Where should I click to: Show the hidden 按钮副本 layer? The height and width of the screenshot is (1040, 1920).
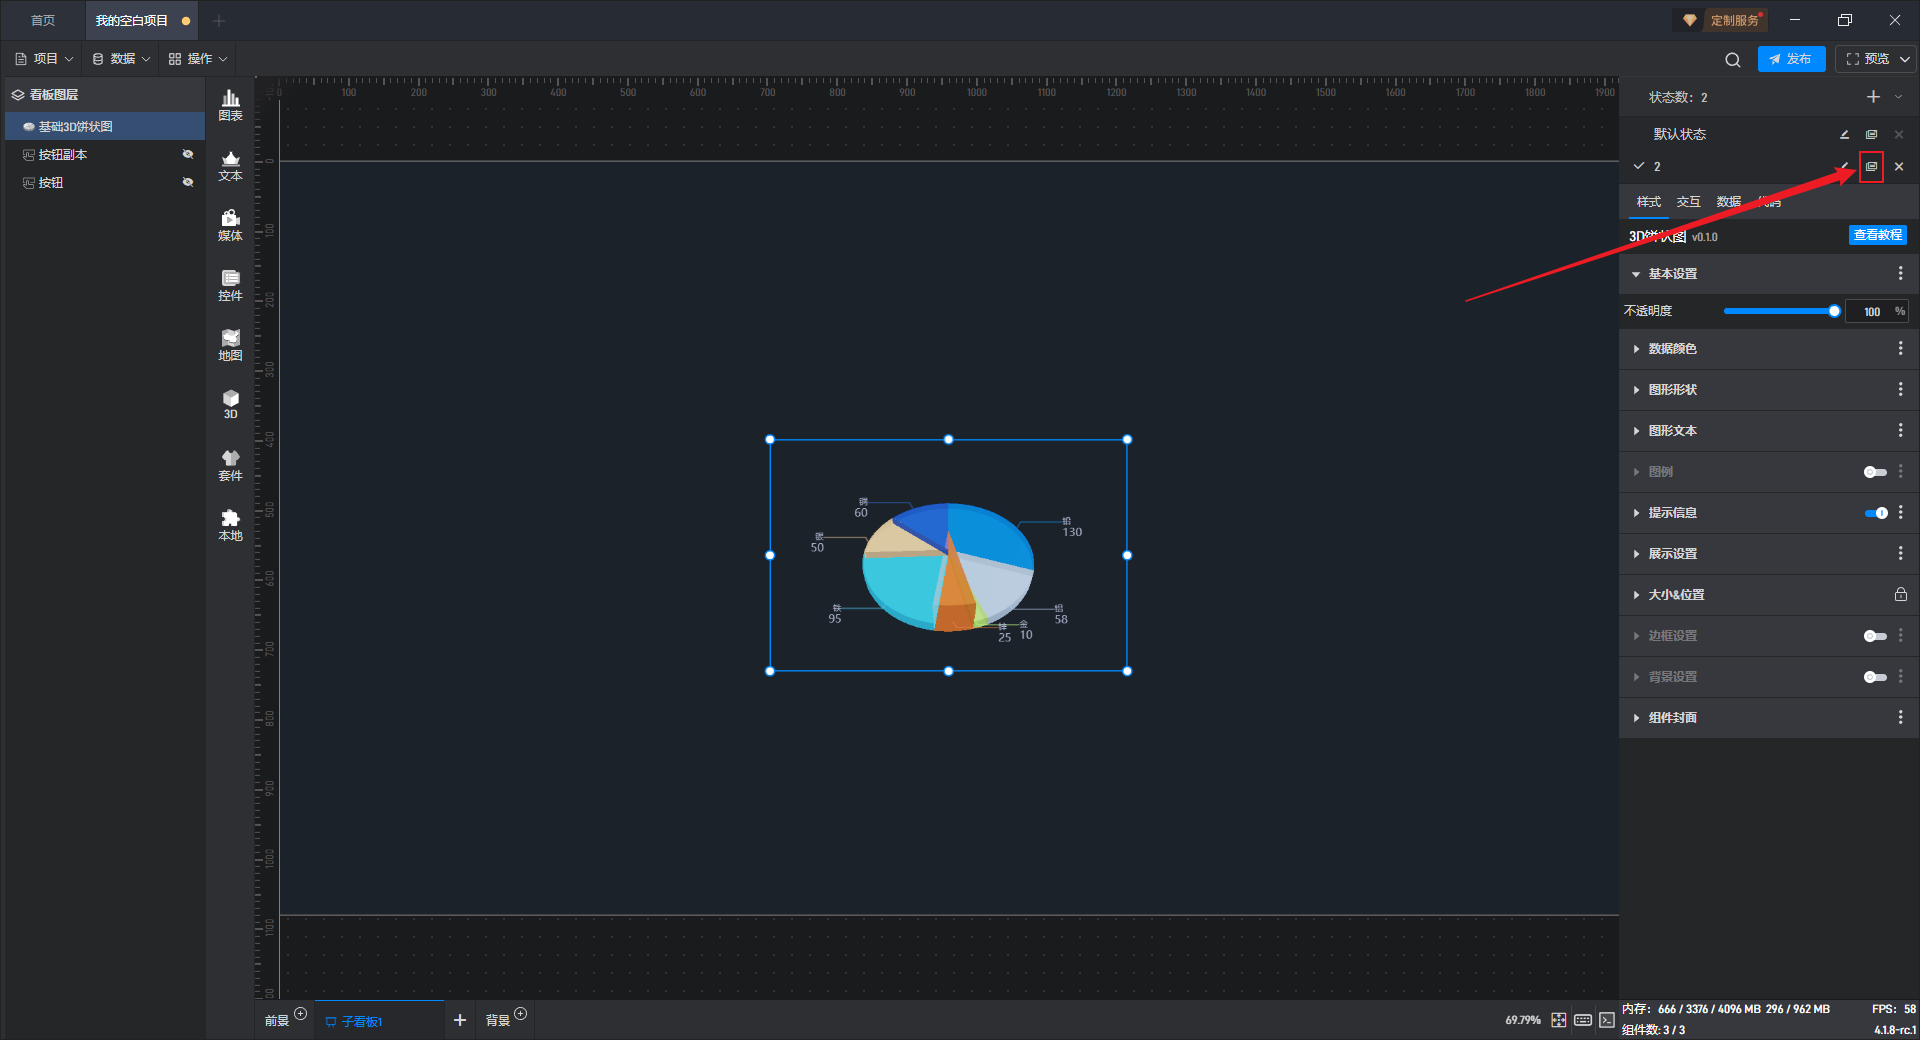tap(188, 154)
